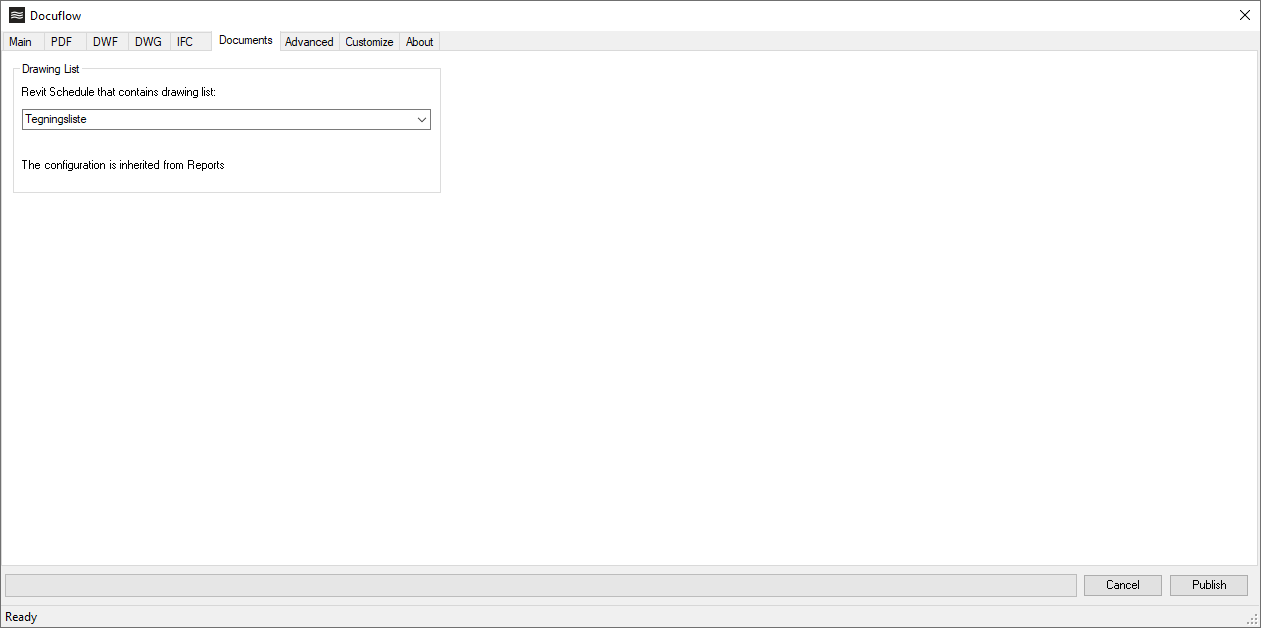
Task: Open the Advanced settings tab
Action: pos(309,42)
